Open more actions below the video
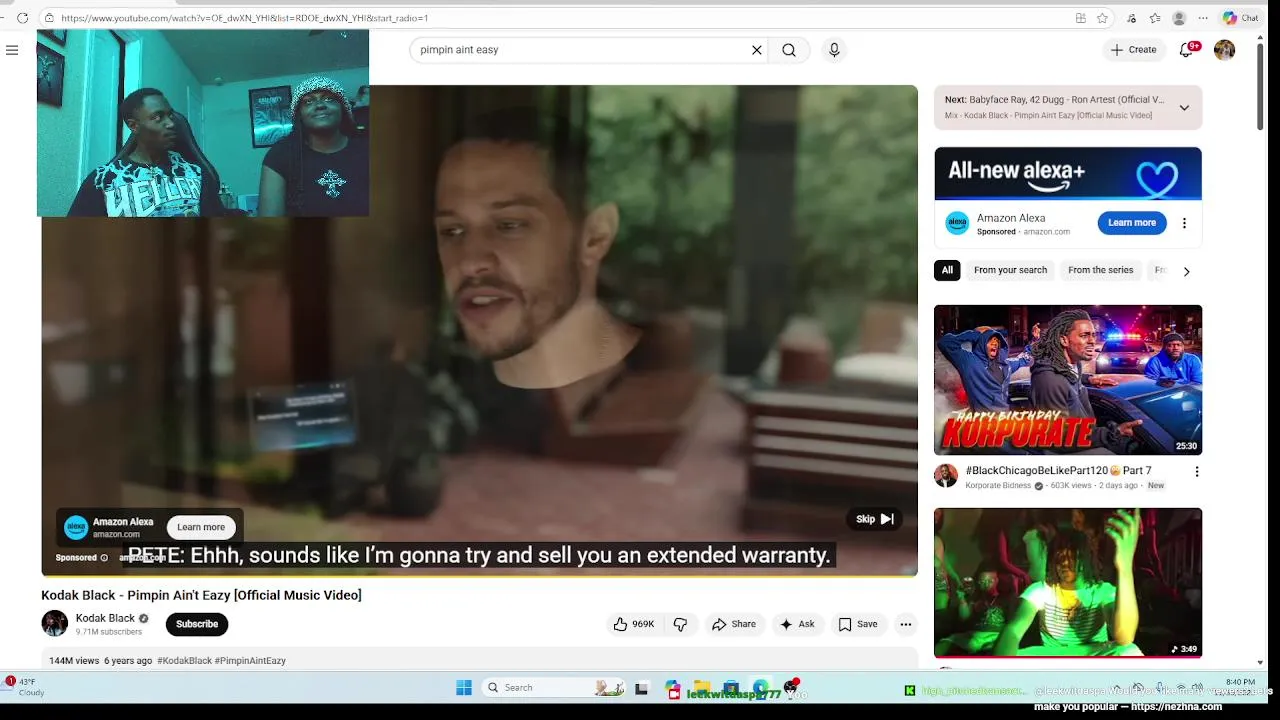Image resolution: width=1280 pixels, height=720 pixels. tap(905, 624)
